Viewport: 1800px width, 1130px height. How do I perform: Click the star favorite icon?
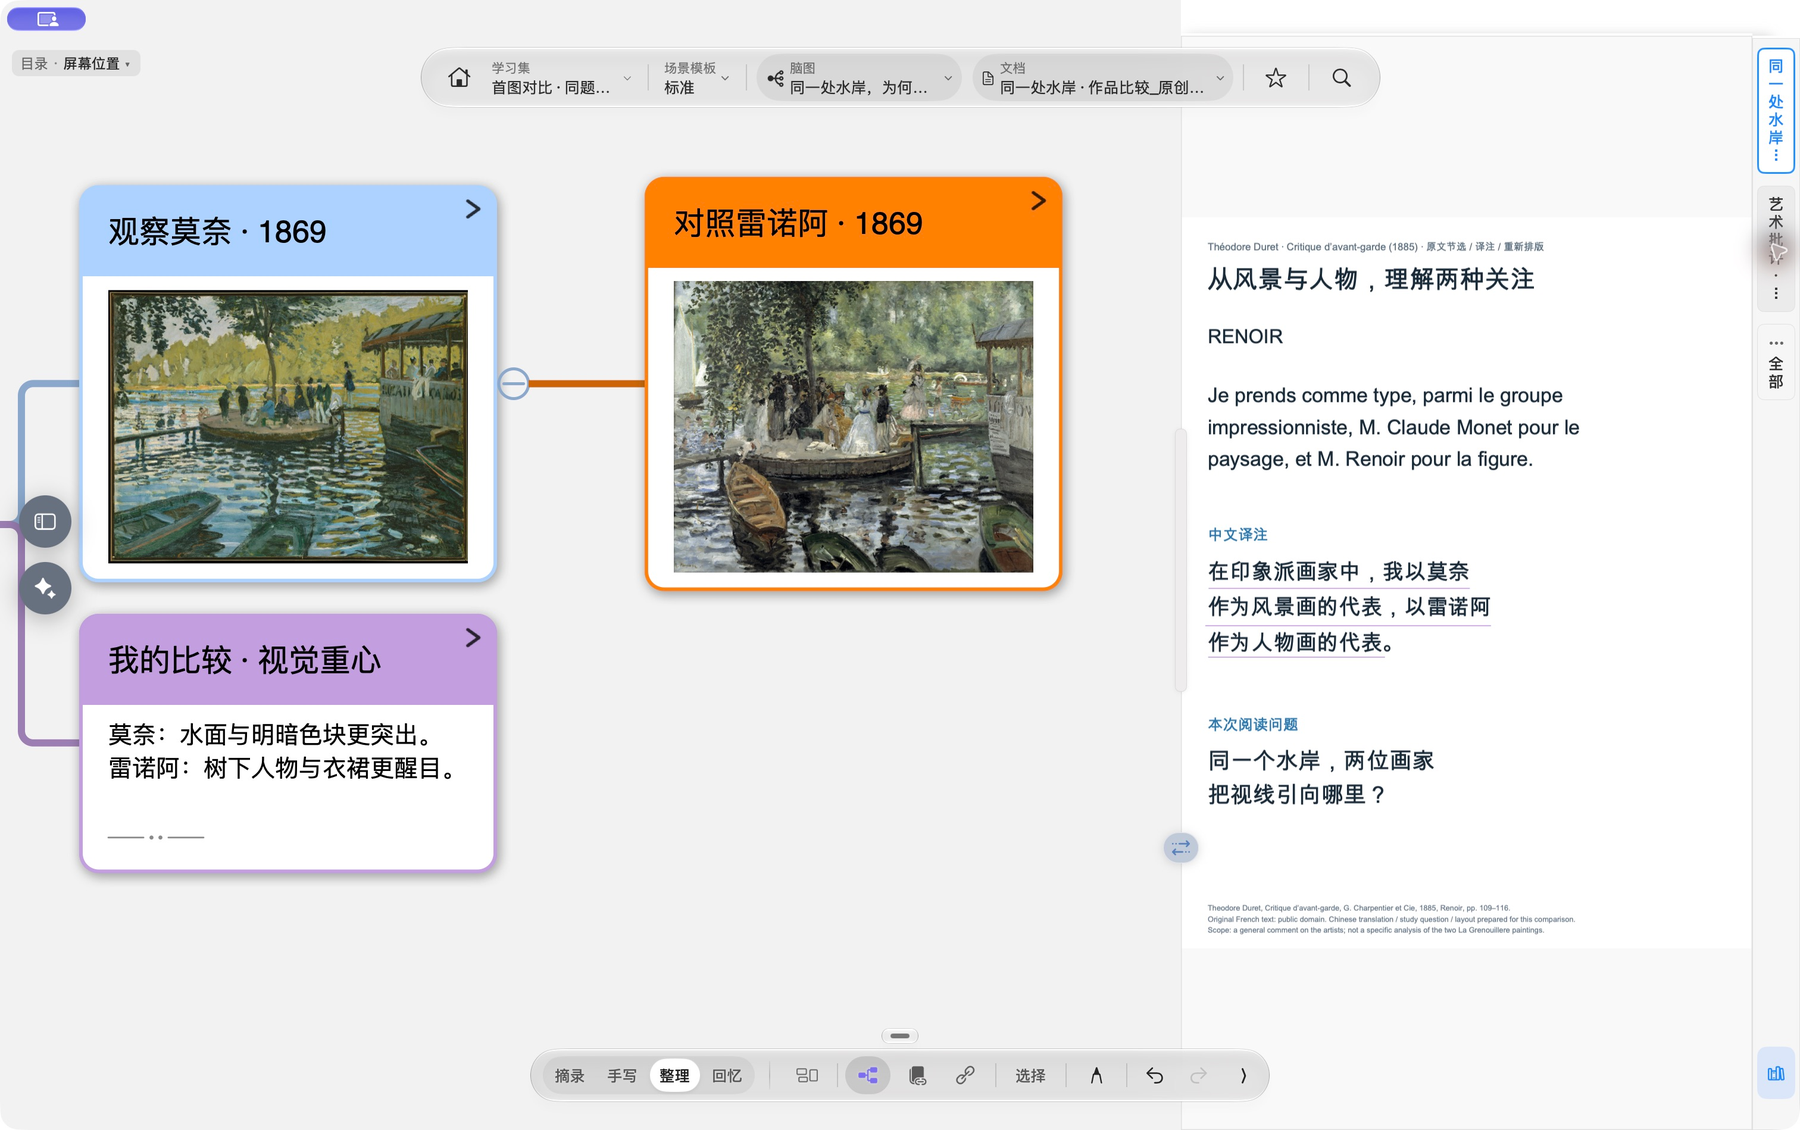click(1275, 78)
